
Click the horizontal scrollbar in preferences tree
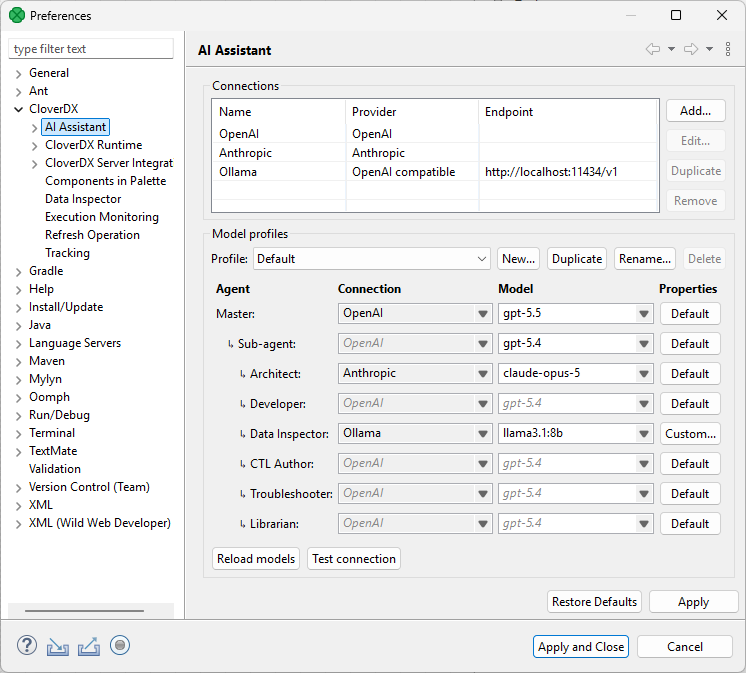(x=84, y=610)
